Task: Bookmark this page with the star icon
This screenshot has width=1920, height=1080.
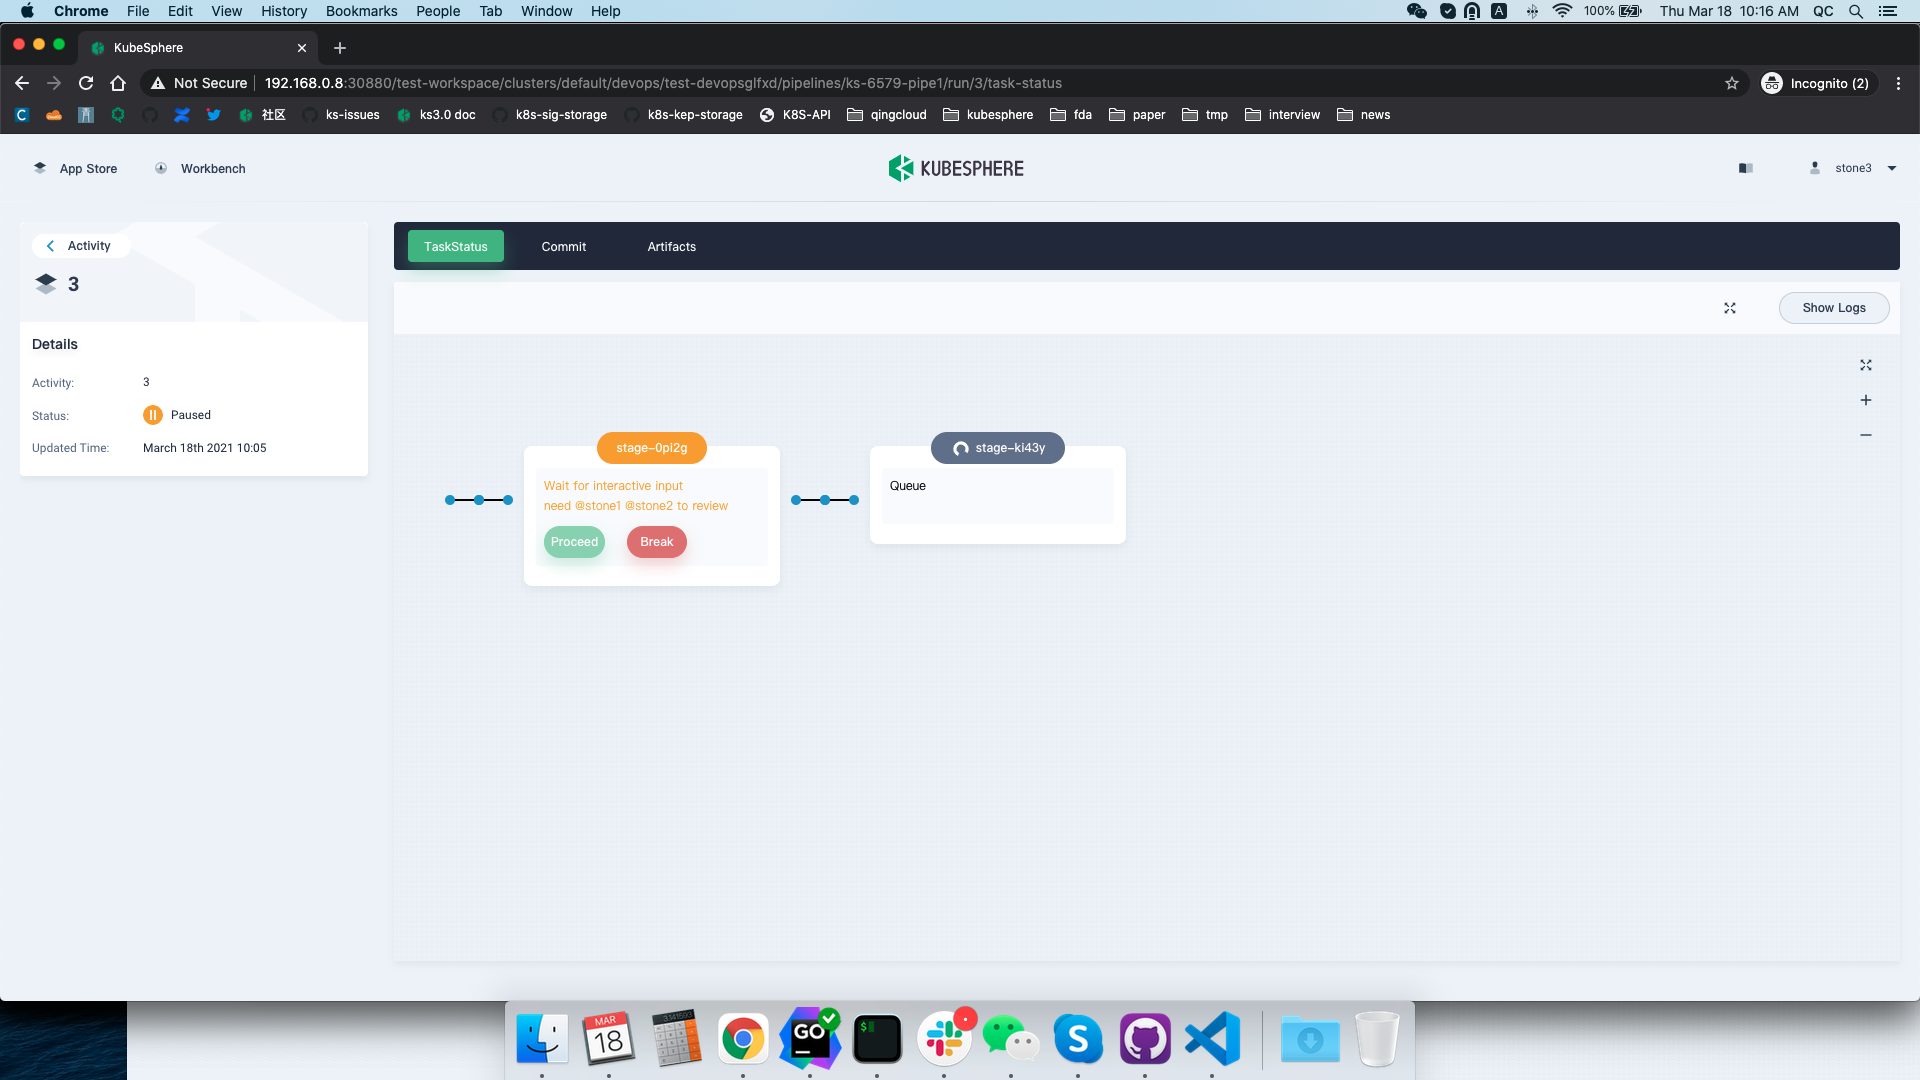Action: (x=1732, y=83)
